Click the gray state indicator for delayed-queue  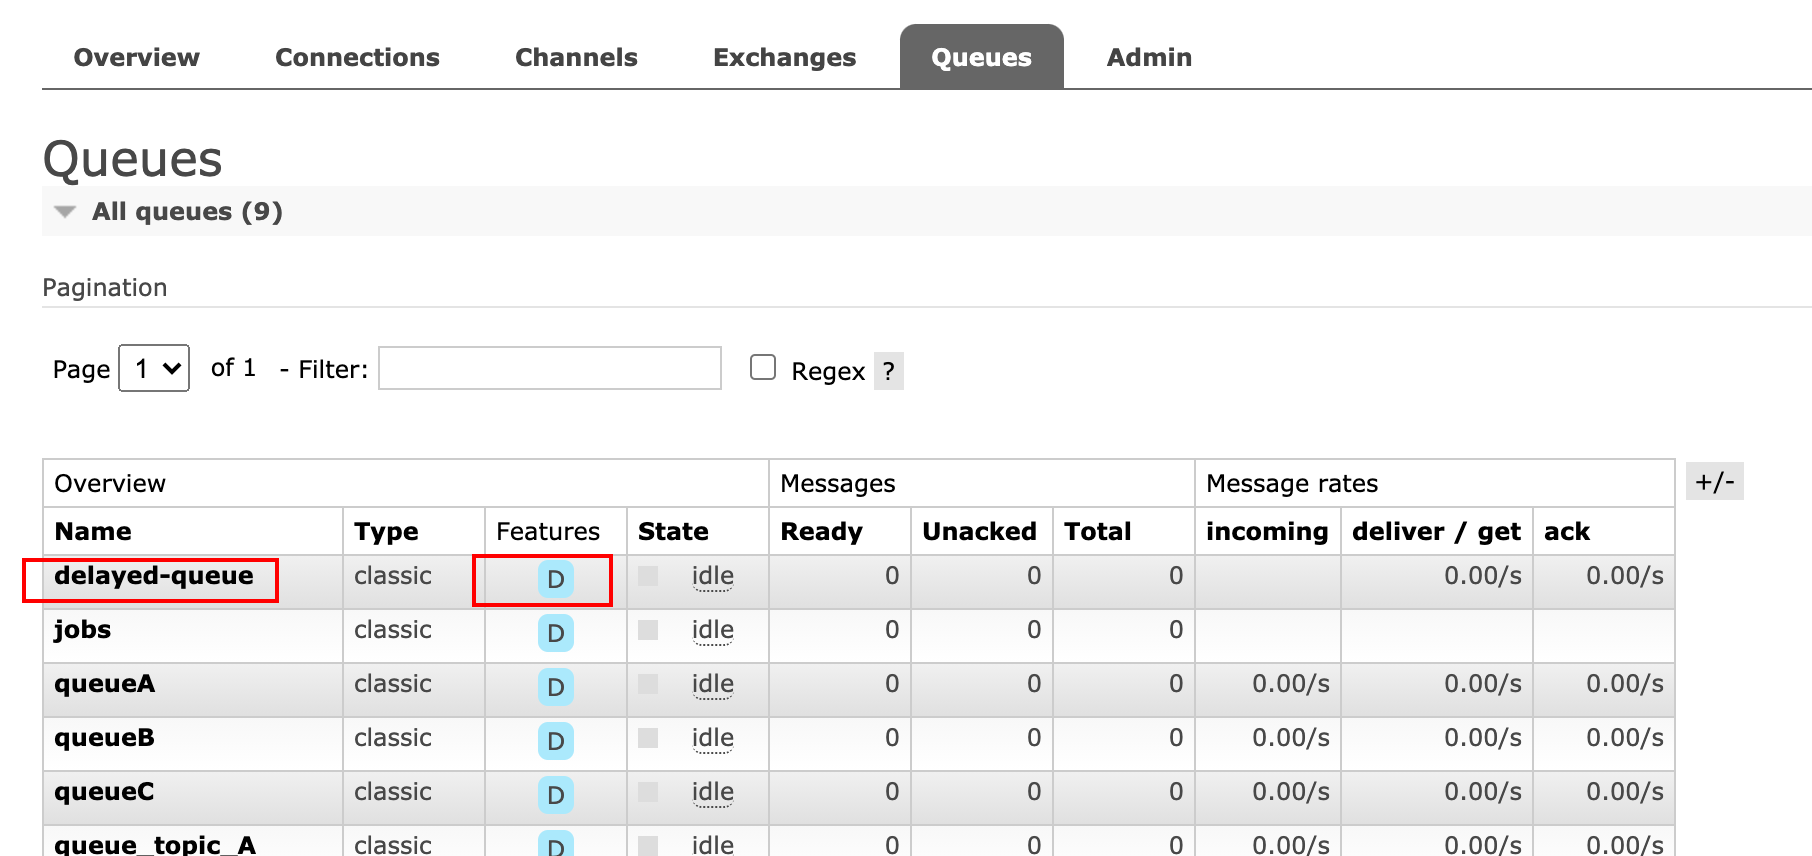point(648,576)
